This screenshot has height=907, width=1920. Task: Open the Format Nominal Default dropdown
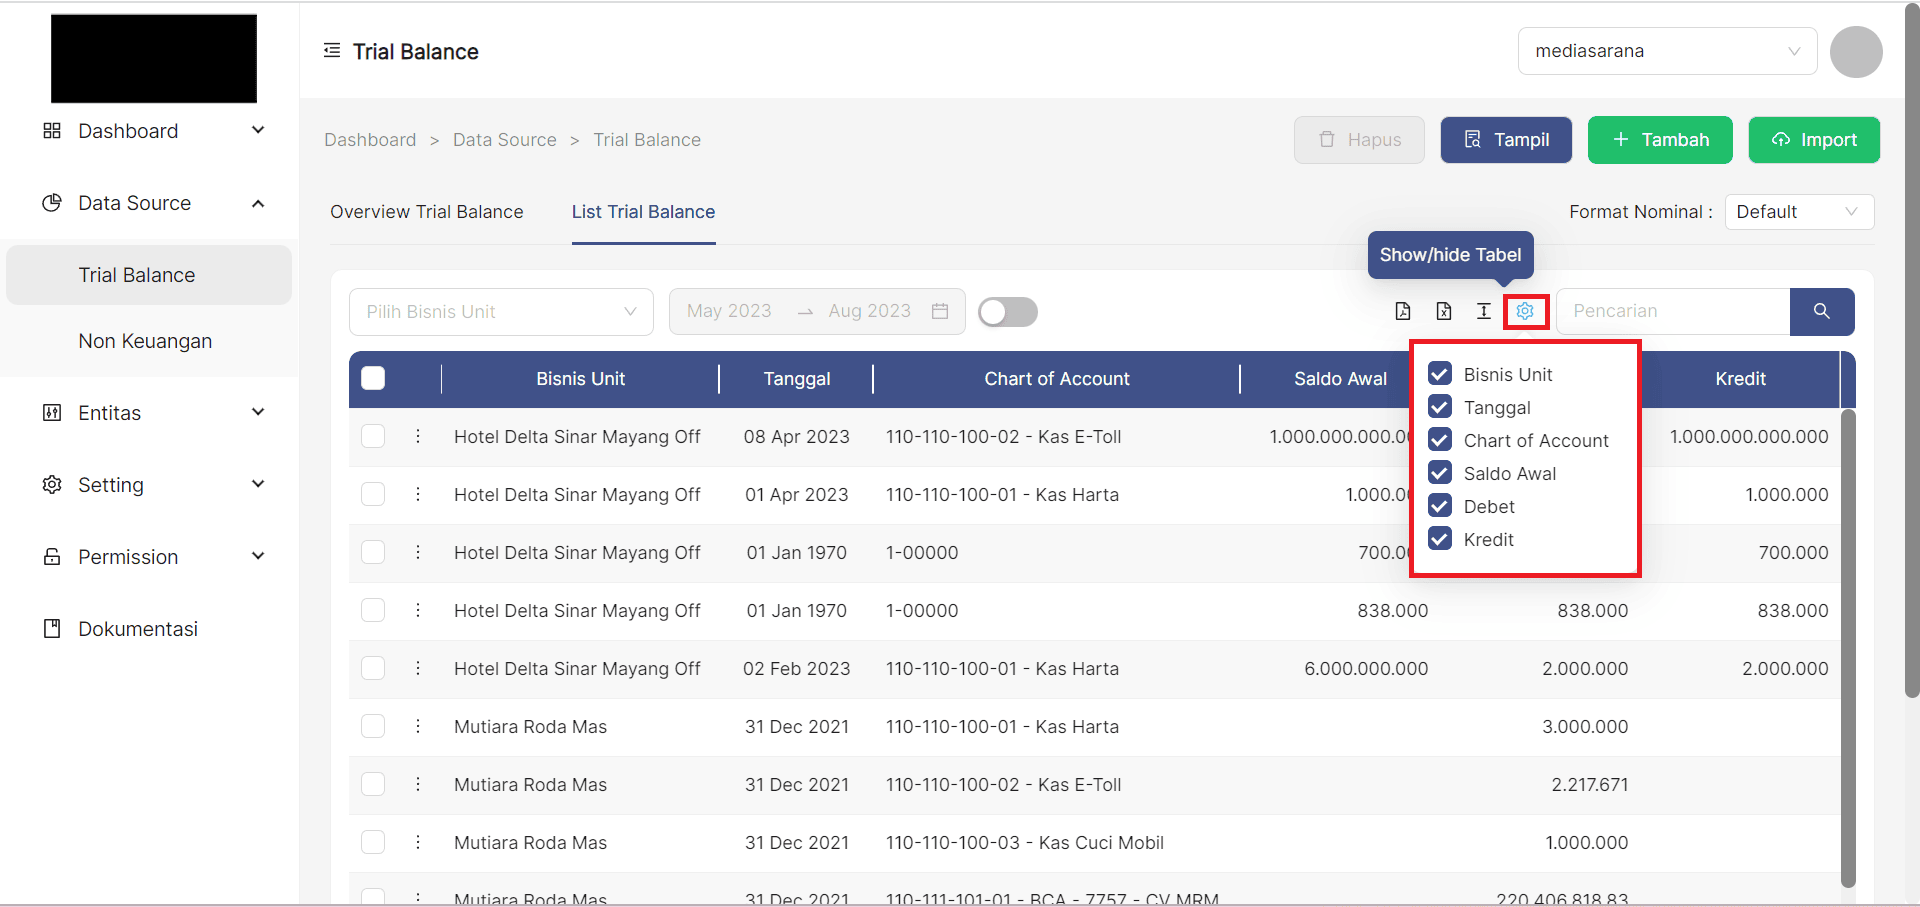[x=1798, y=212]
